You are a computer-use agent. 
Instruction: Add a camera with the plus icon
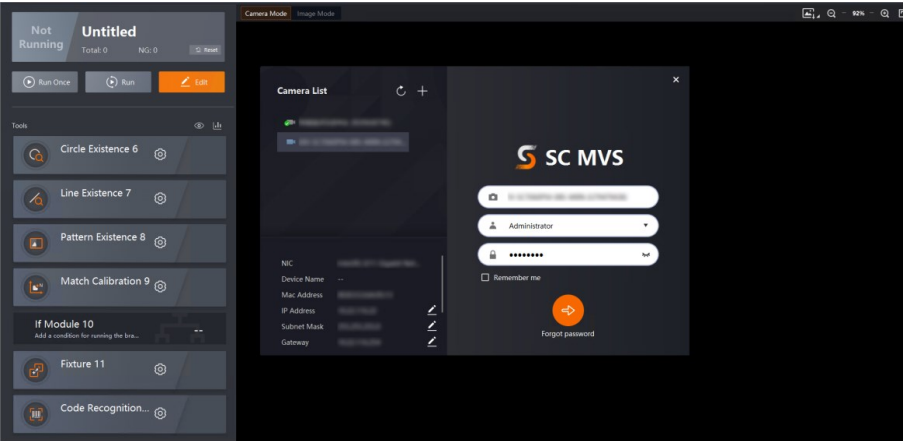click(x=422, y=91)
